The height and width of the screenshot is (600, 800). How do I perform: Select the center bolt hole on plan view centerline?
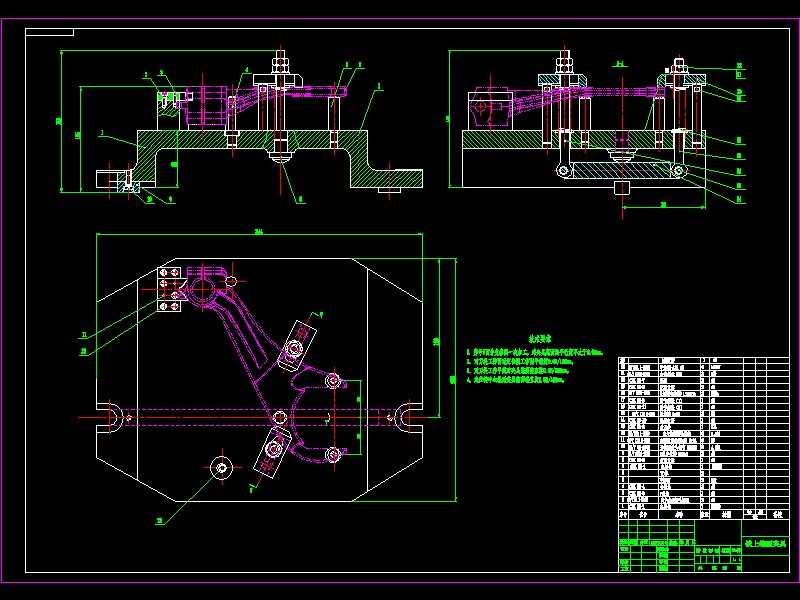[x=280, y=418]
